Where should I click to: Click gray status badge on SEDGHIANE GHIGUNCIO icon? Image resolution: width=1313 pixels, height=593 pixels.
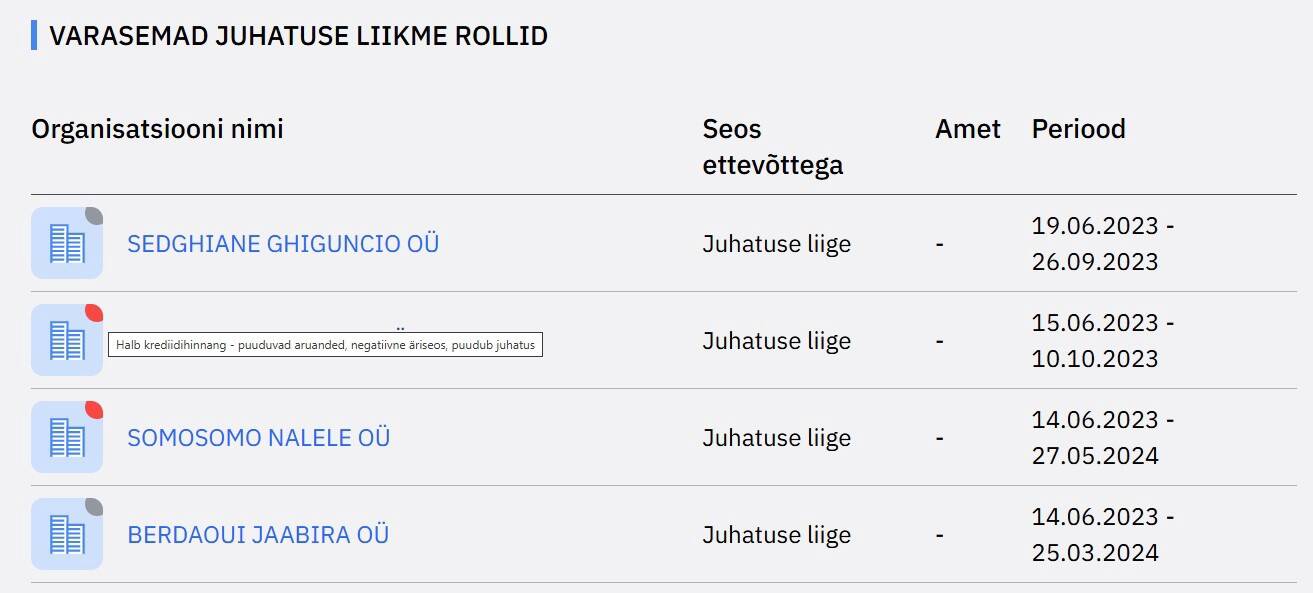pos(94,215)
